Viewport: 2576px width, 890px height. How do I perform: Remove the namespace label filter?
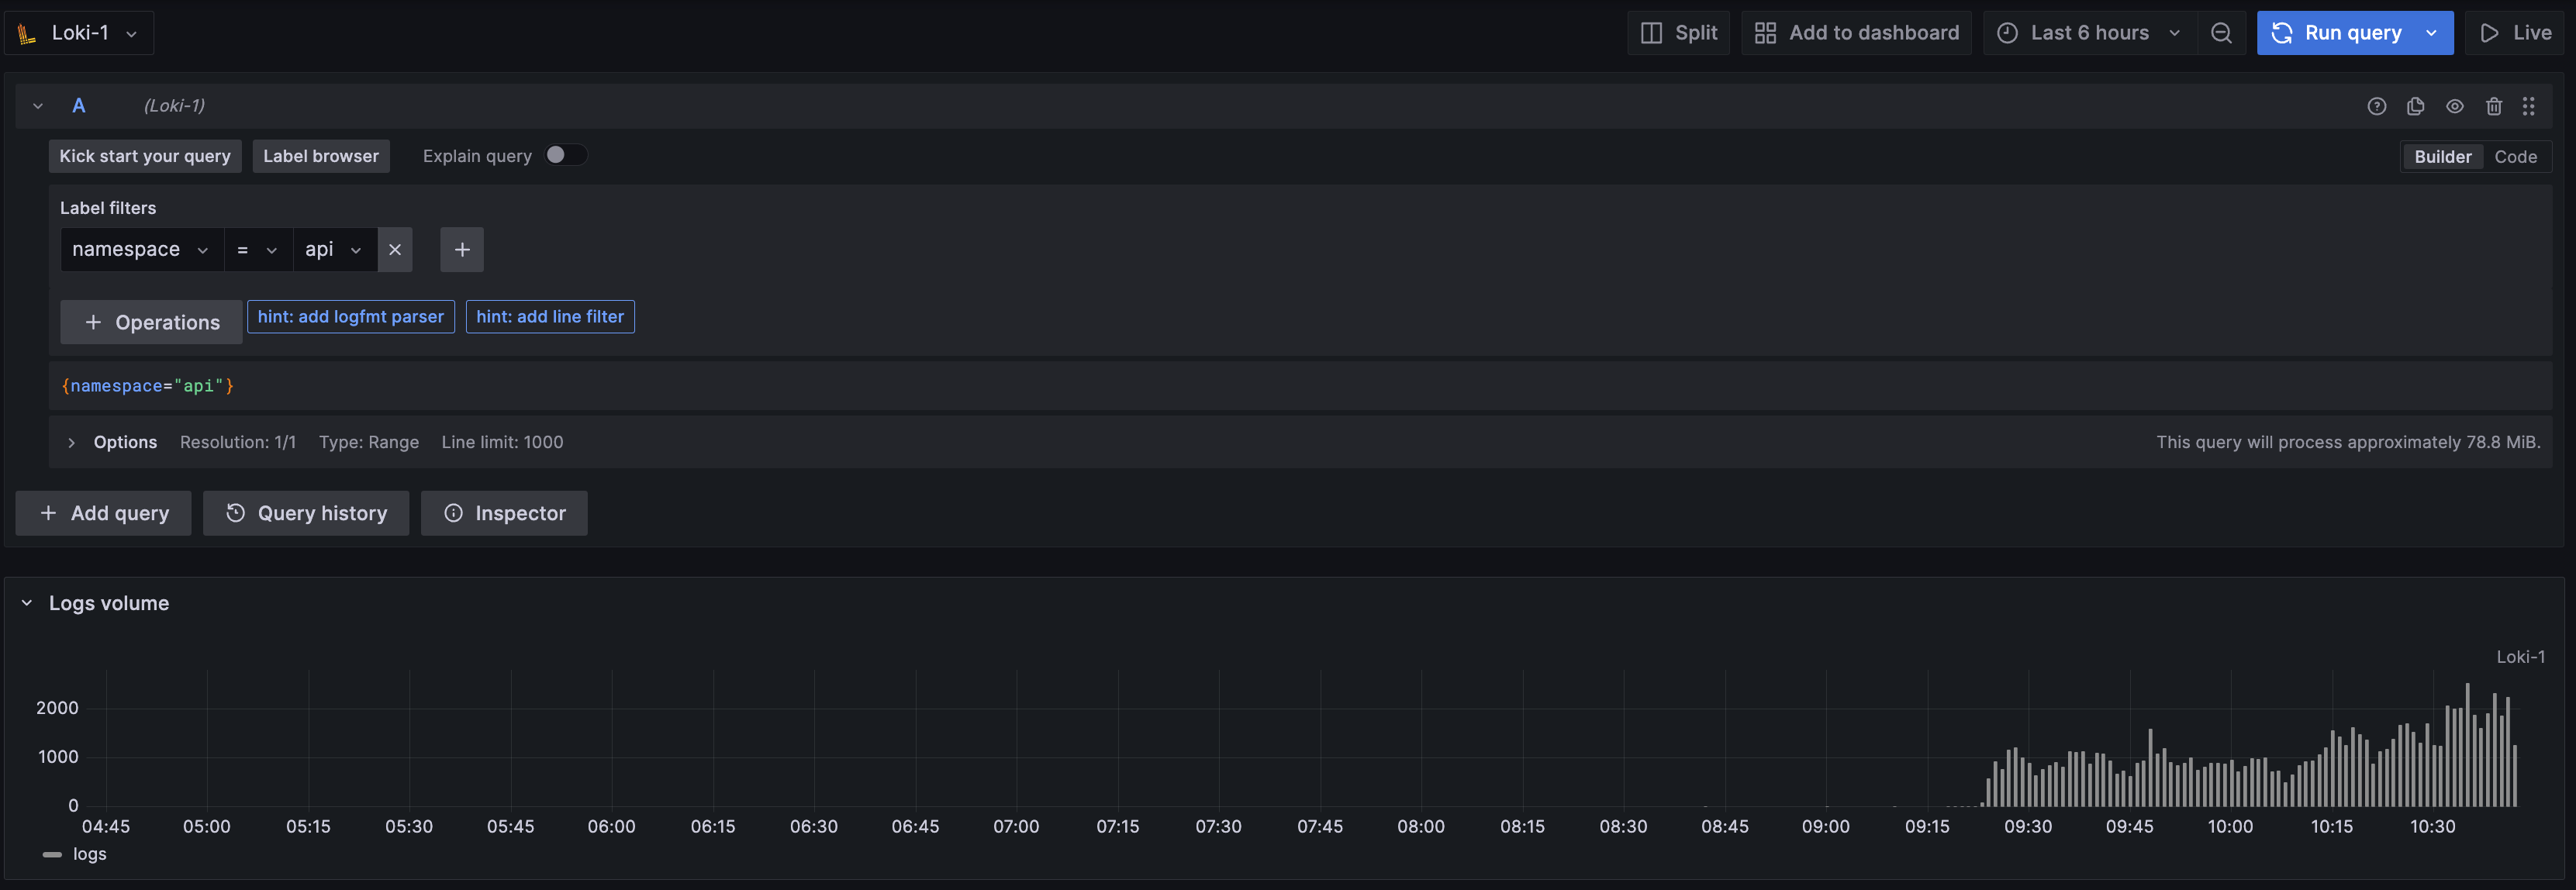pyautogui.click(x=395, y=250)
